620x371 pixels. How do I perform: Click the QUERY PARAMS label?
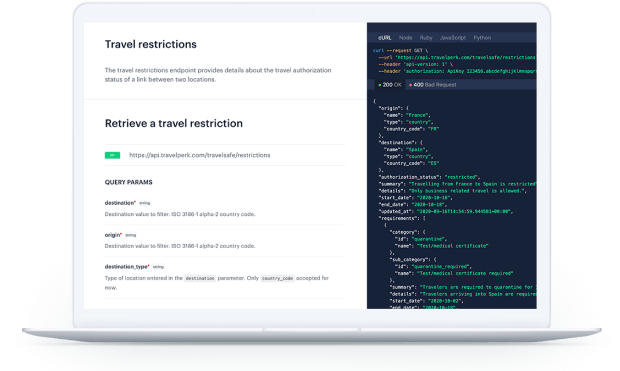point(129,182)
